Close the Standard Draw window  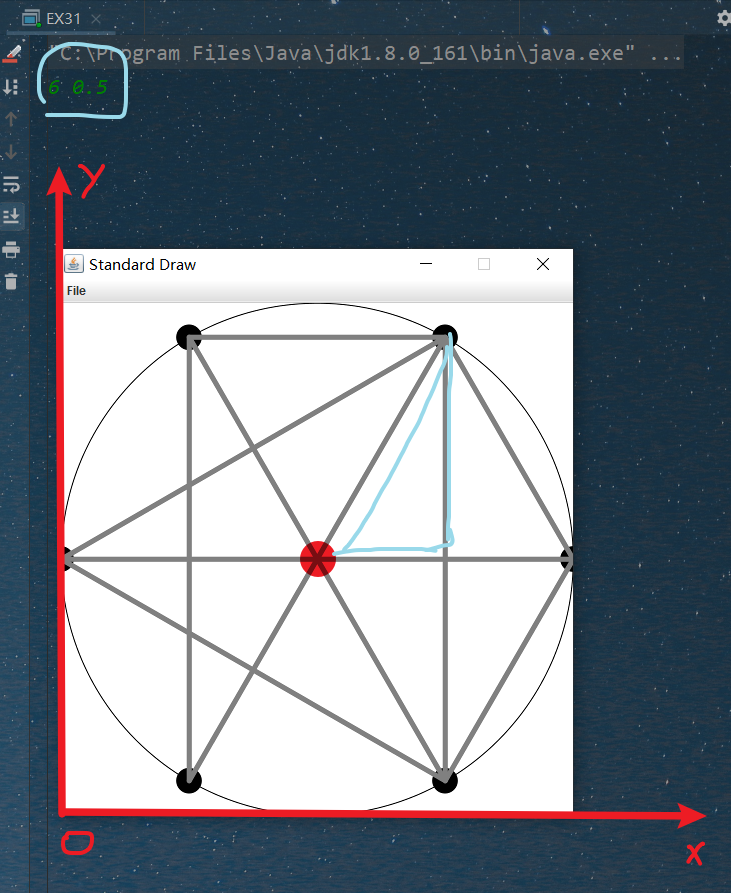(x=543, y=264)
